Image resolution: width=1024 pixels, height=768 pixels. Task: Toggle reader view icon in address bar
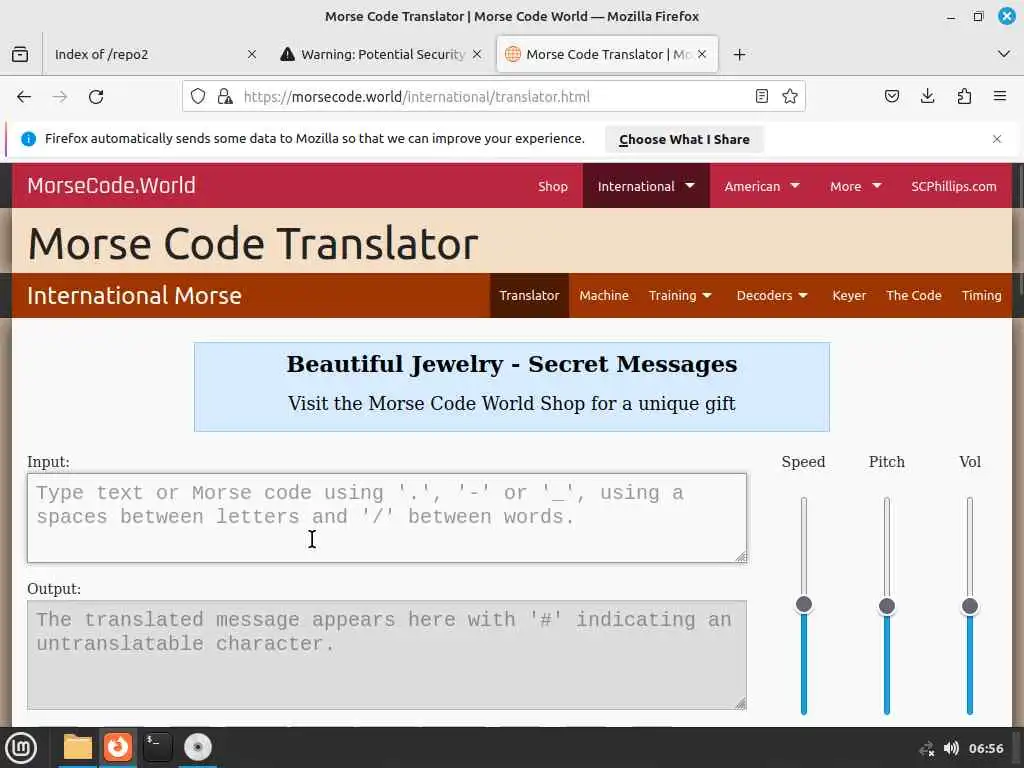761,97
